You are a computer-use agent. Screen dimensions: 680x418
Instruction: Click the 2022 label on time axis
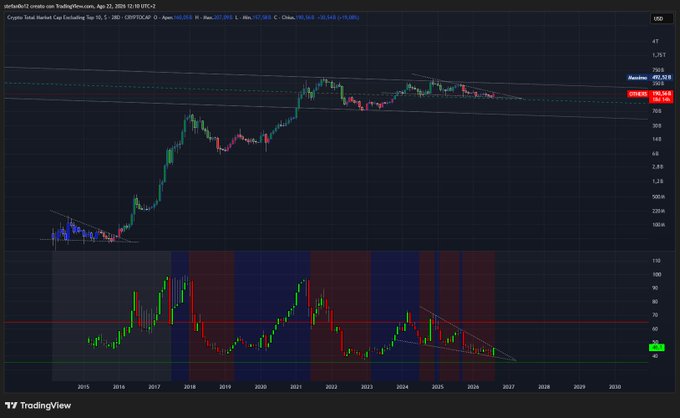coord(331,387)
